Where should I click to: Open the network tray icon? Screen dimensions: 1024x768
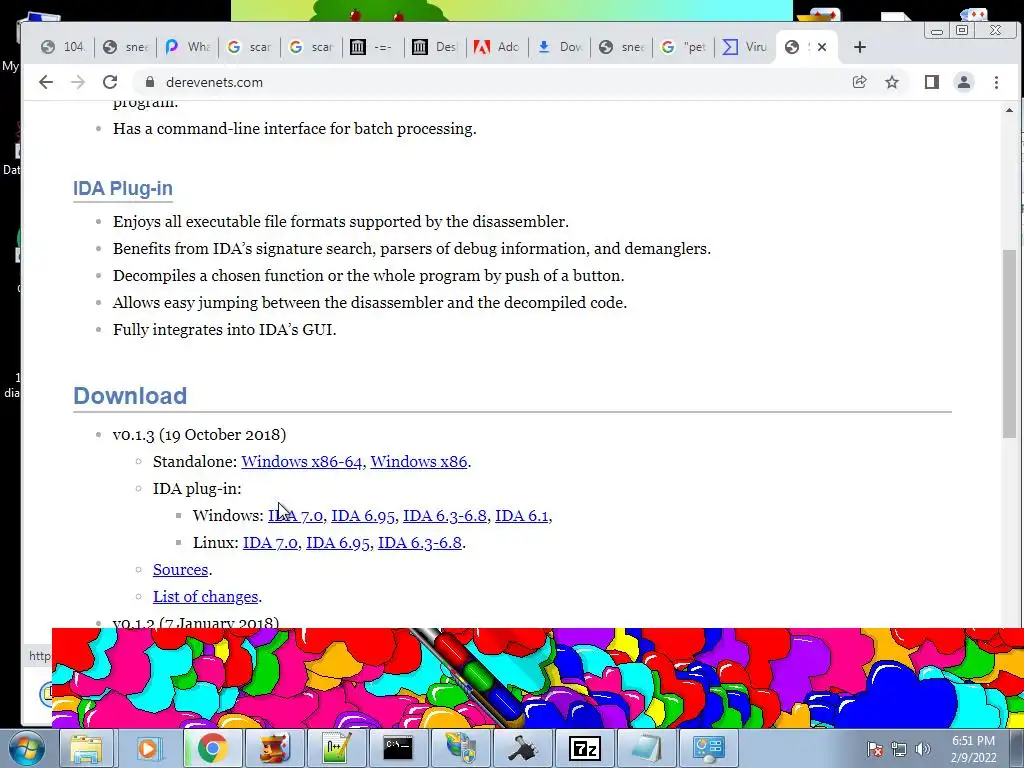tap(899, 749)
